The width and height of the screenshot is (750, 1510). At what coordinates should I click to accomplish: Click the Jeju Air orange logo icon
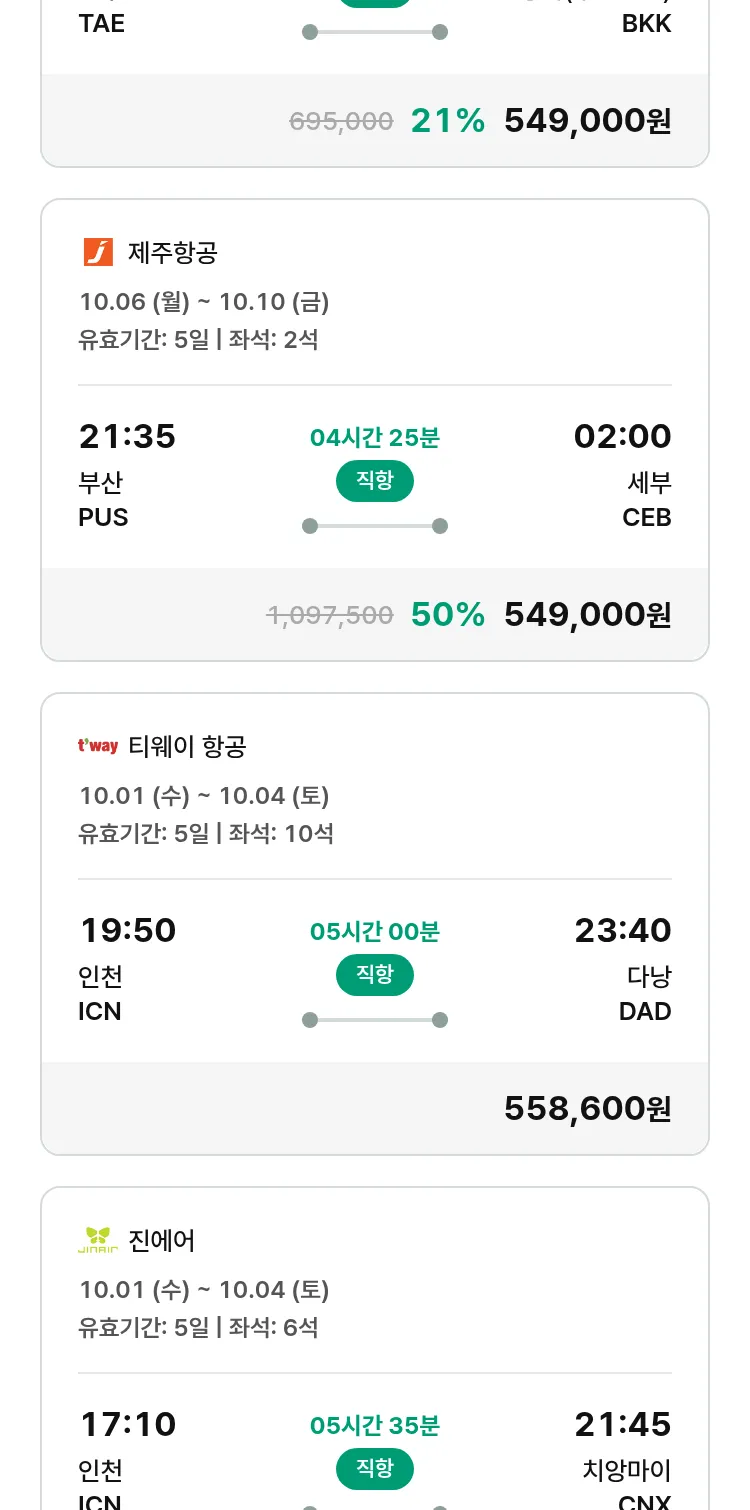point(98,252)
